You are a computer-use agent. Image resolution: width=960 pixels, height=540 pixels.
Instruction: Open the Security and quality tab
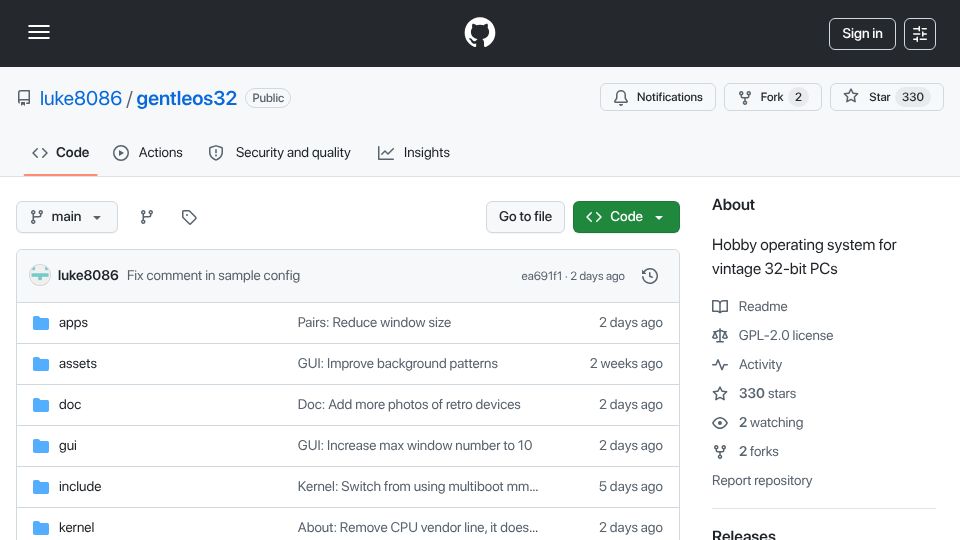point(280,152)
